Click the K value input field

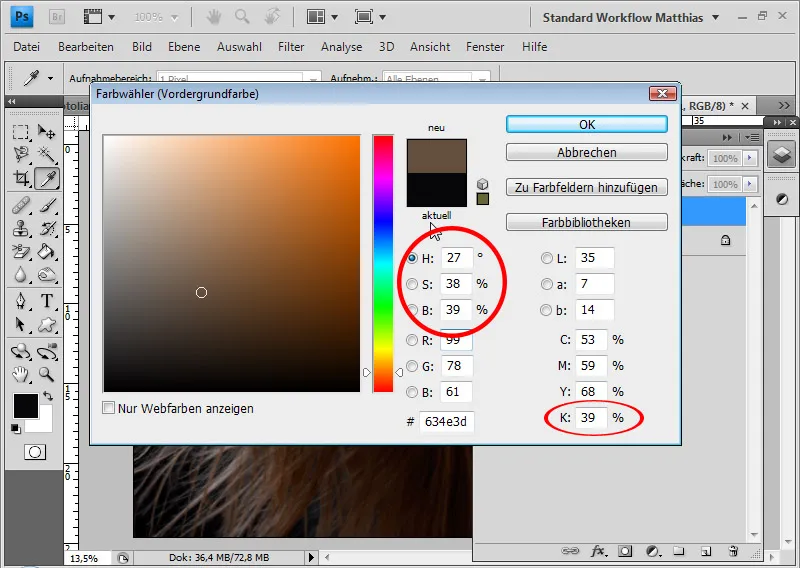click(x=591, y=417)
